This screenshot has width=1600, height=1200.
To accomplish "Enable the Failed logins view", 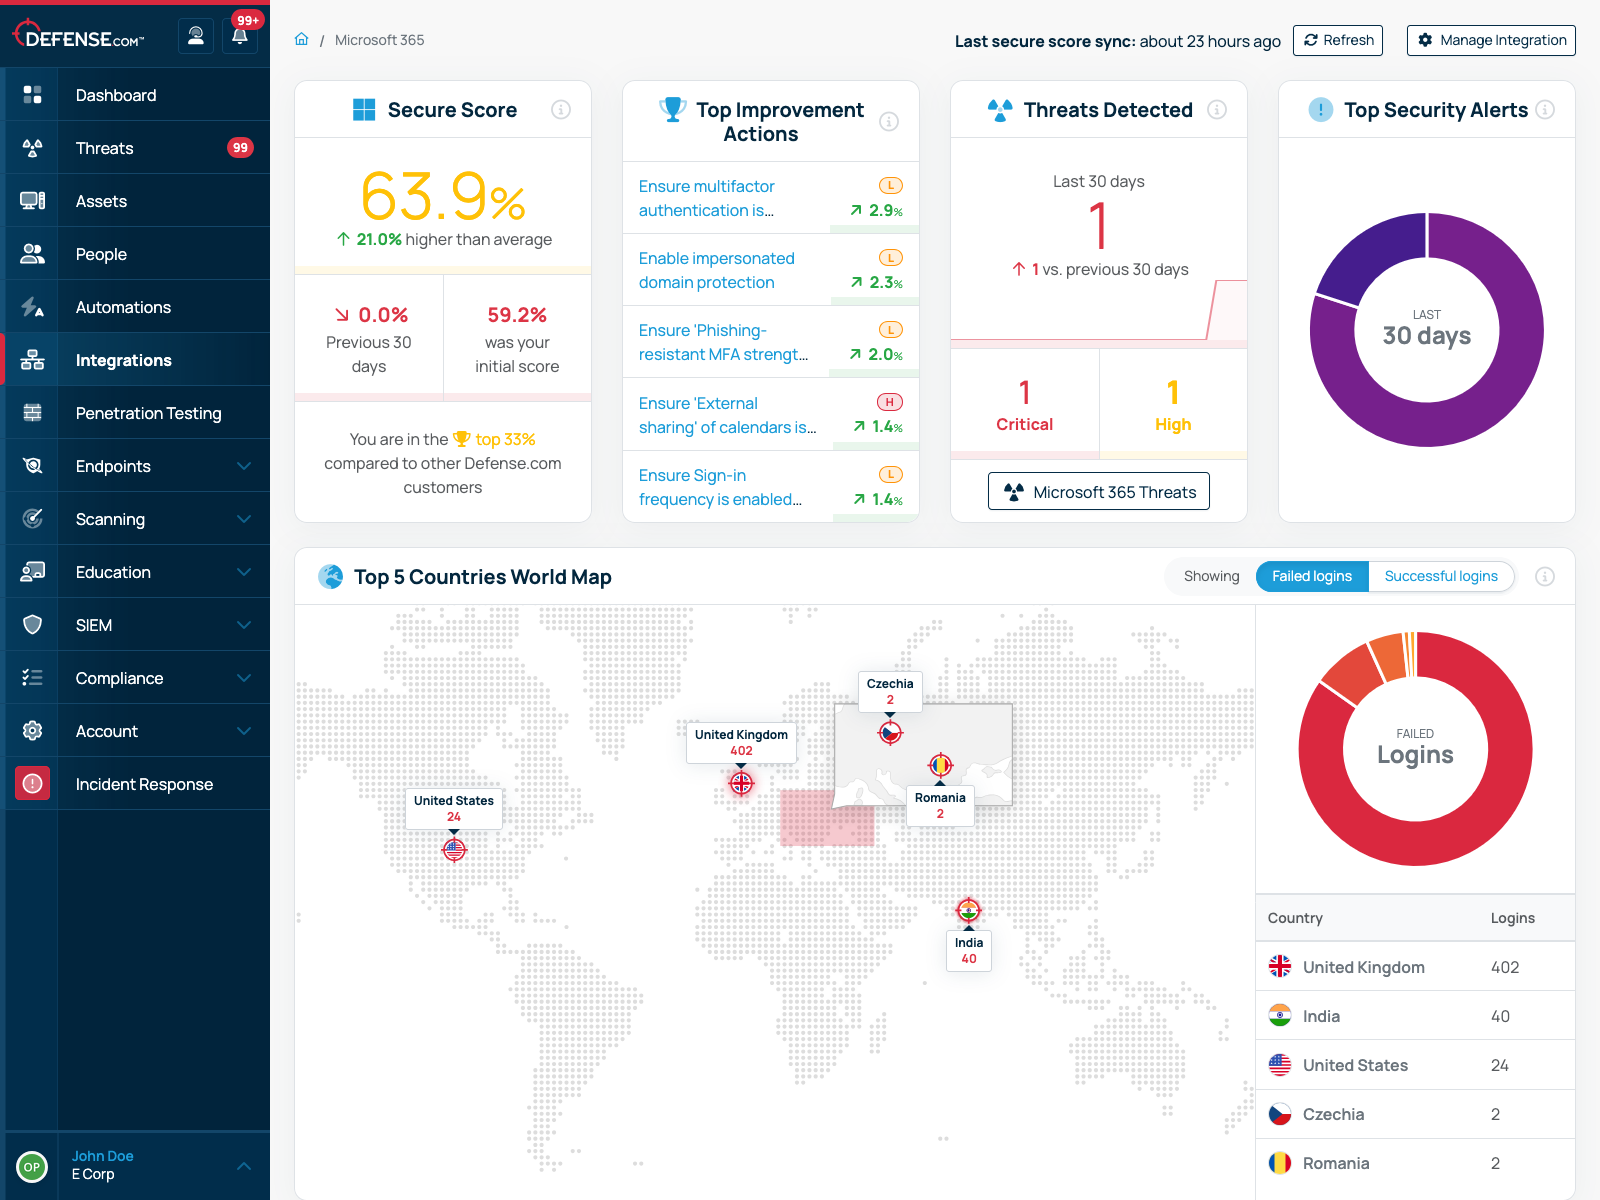I will (1311, 576).
